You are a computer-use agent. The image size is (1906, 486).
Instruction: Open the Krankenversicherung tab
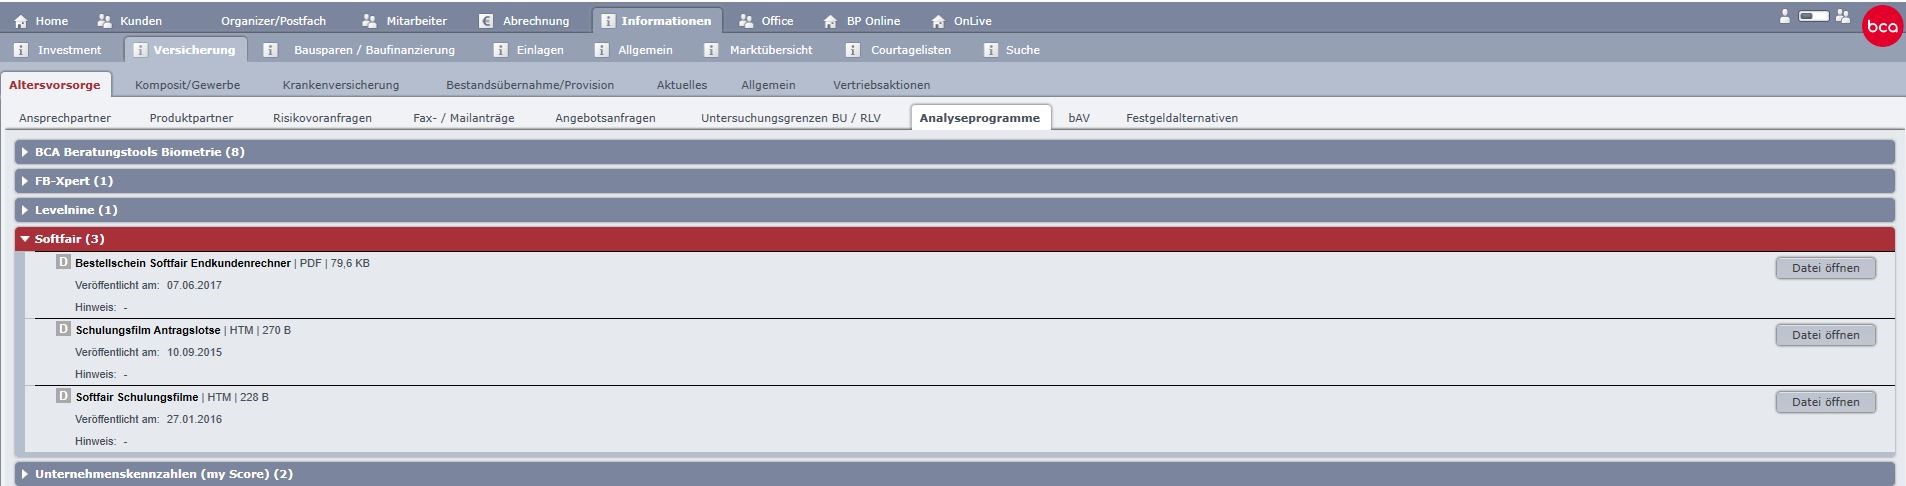[x=341, y=85]
